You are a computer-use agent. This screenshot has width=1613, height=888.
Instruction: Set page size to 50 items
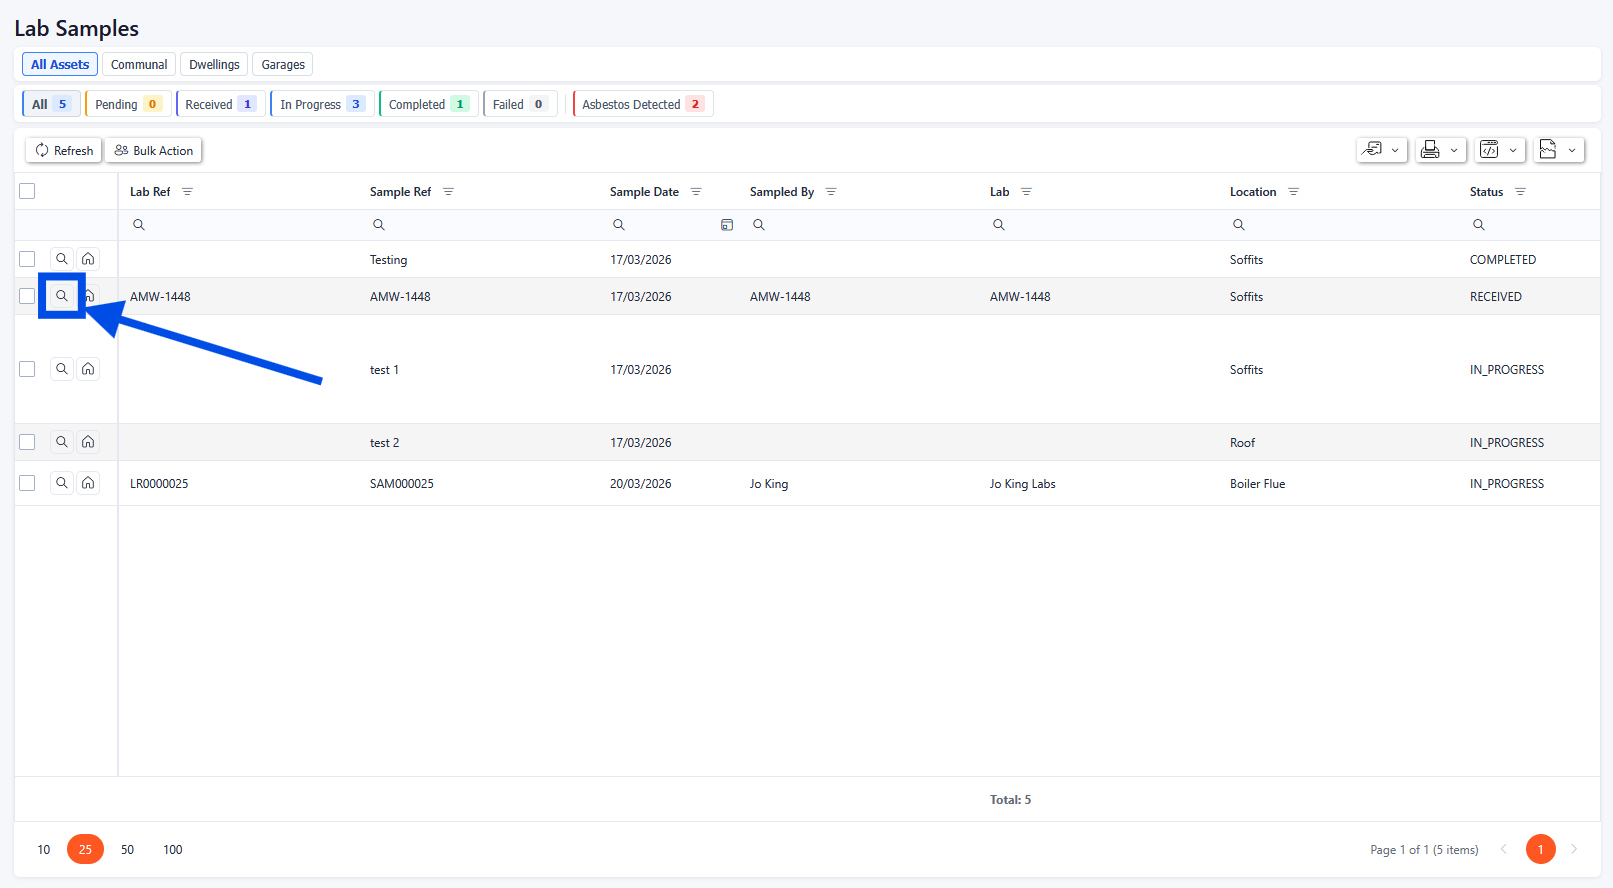click(127, 849)
